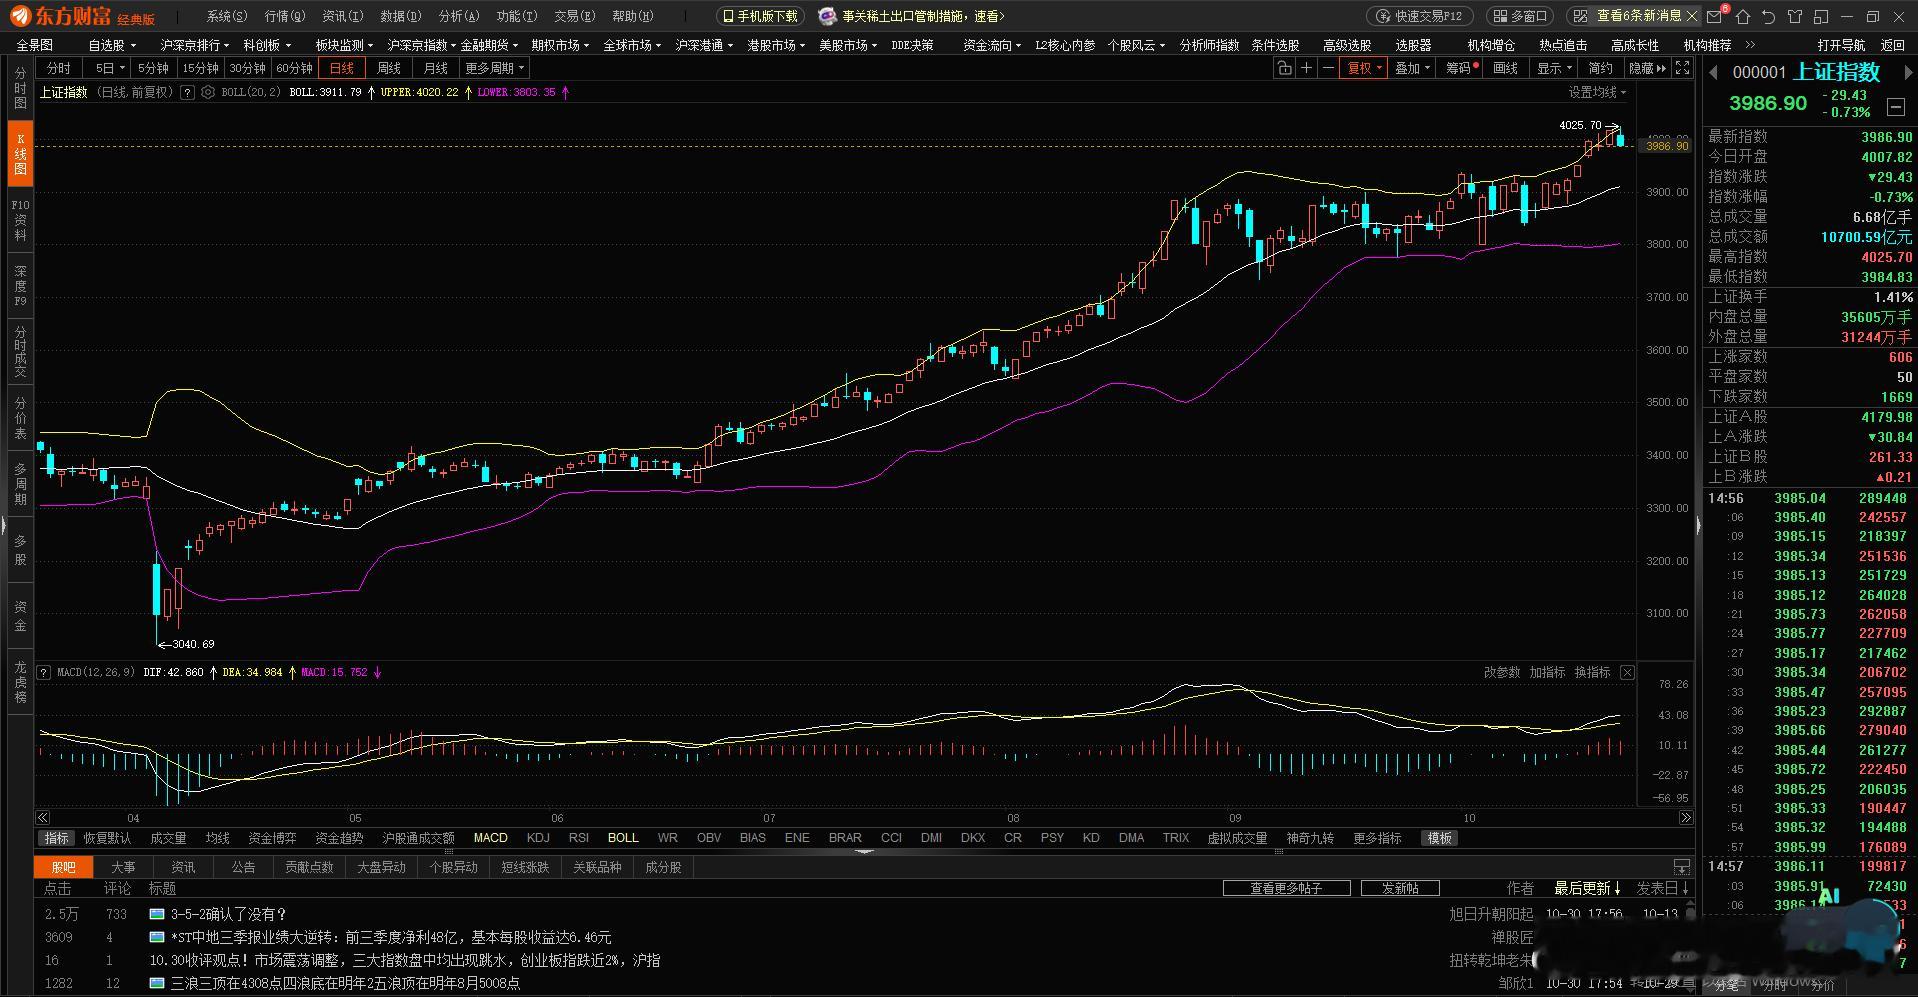Switch to the 周线 weekly chart tab
Viewport: 1918px width, 997px height.
389,68
